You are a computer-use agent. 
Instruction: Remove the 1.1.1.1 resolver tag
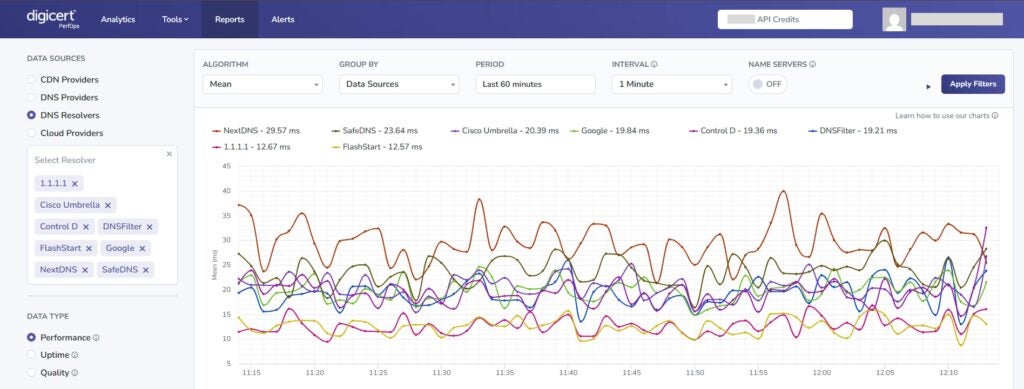tap(74, 184)
